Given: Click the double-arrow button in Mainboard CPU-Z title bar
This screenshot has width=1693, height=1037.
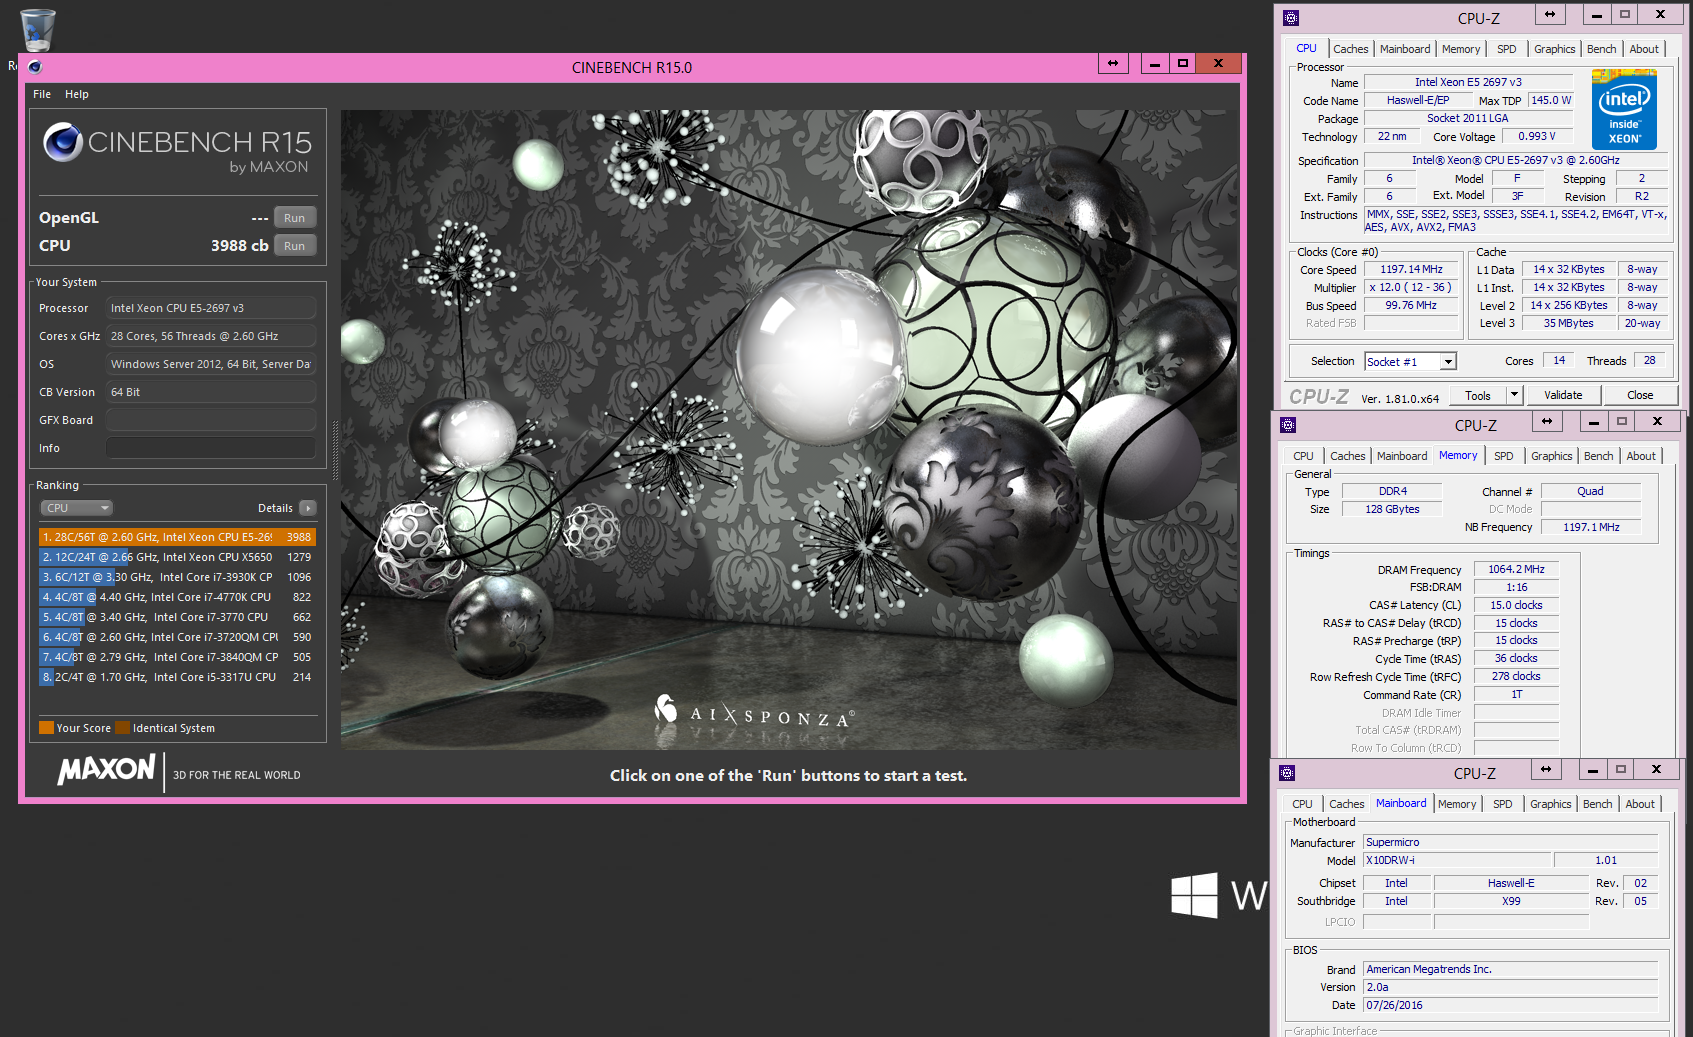Looking at the screenshot, I should click(1546, 769).
